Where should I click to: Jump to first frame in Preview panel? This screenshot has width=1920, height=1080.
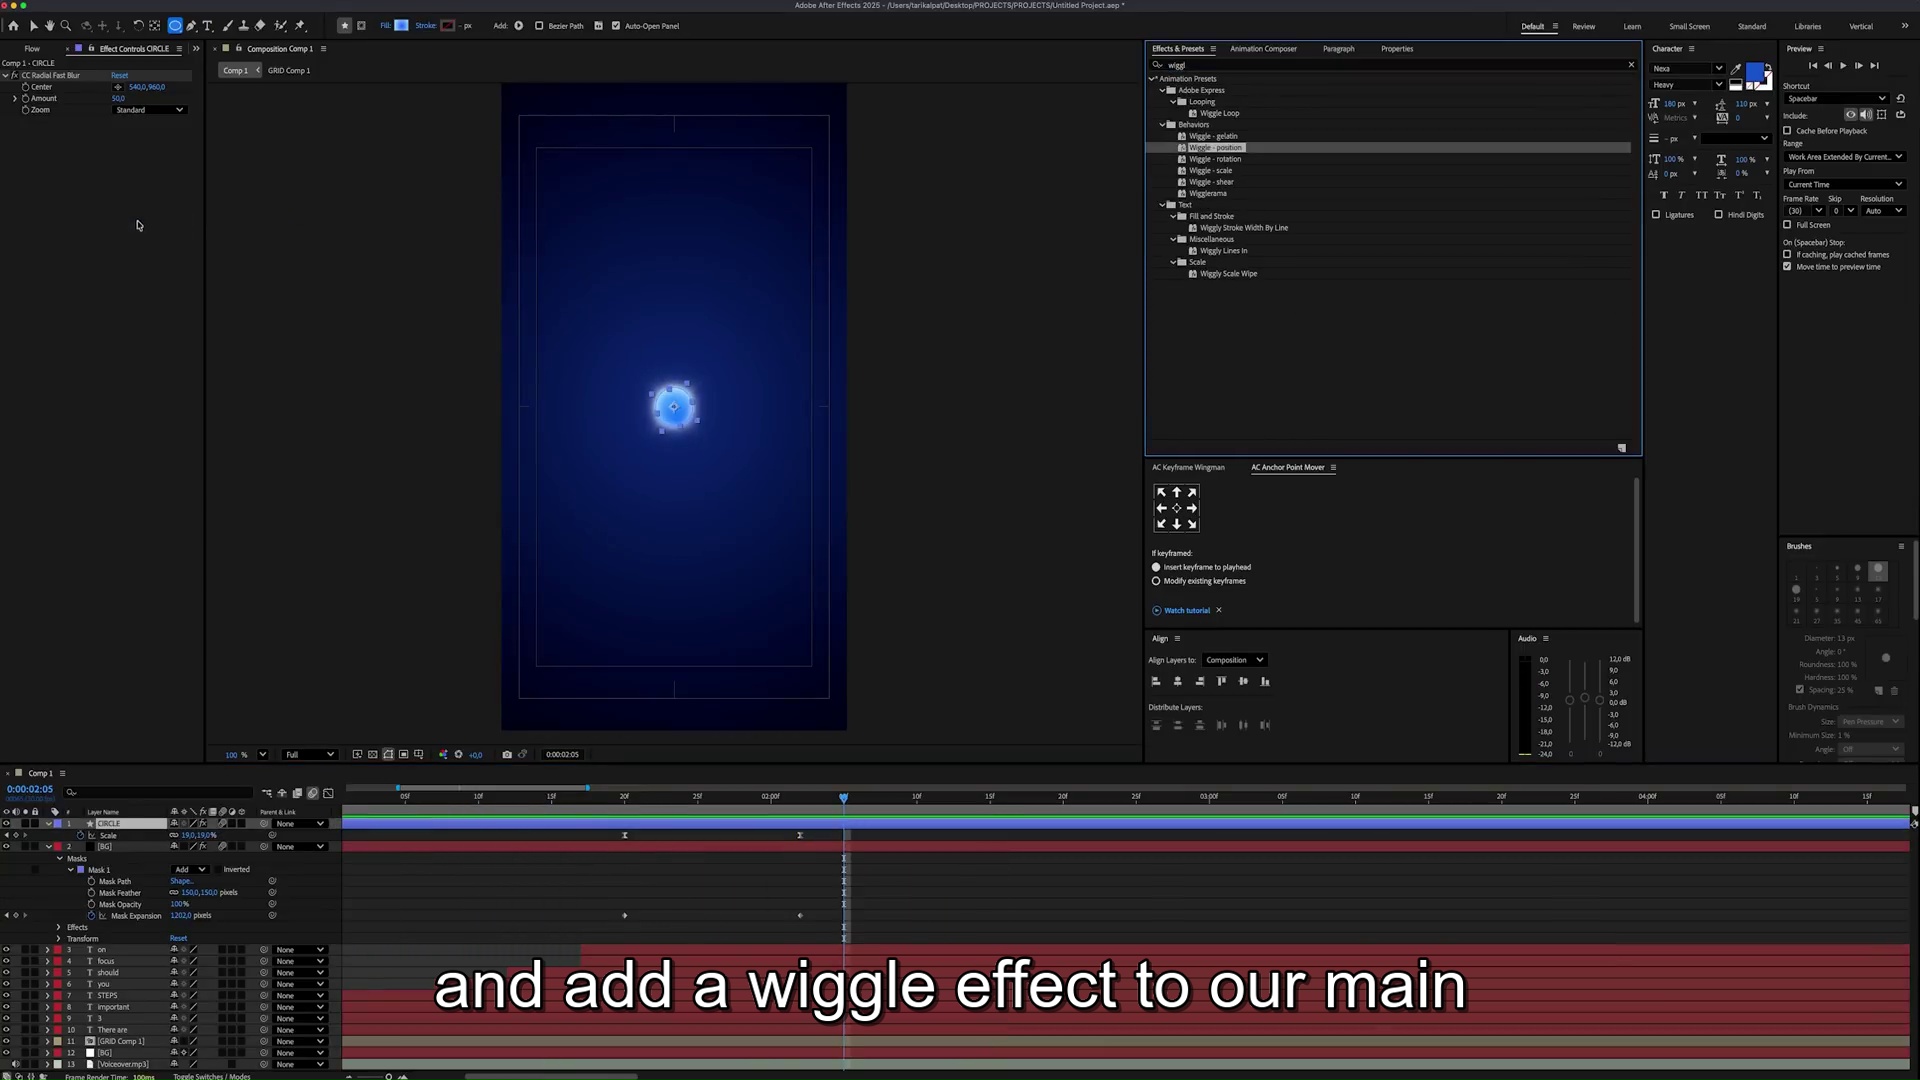pyautogui.click(x=1813, y=66)
